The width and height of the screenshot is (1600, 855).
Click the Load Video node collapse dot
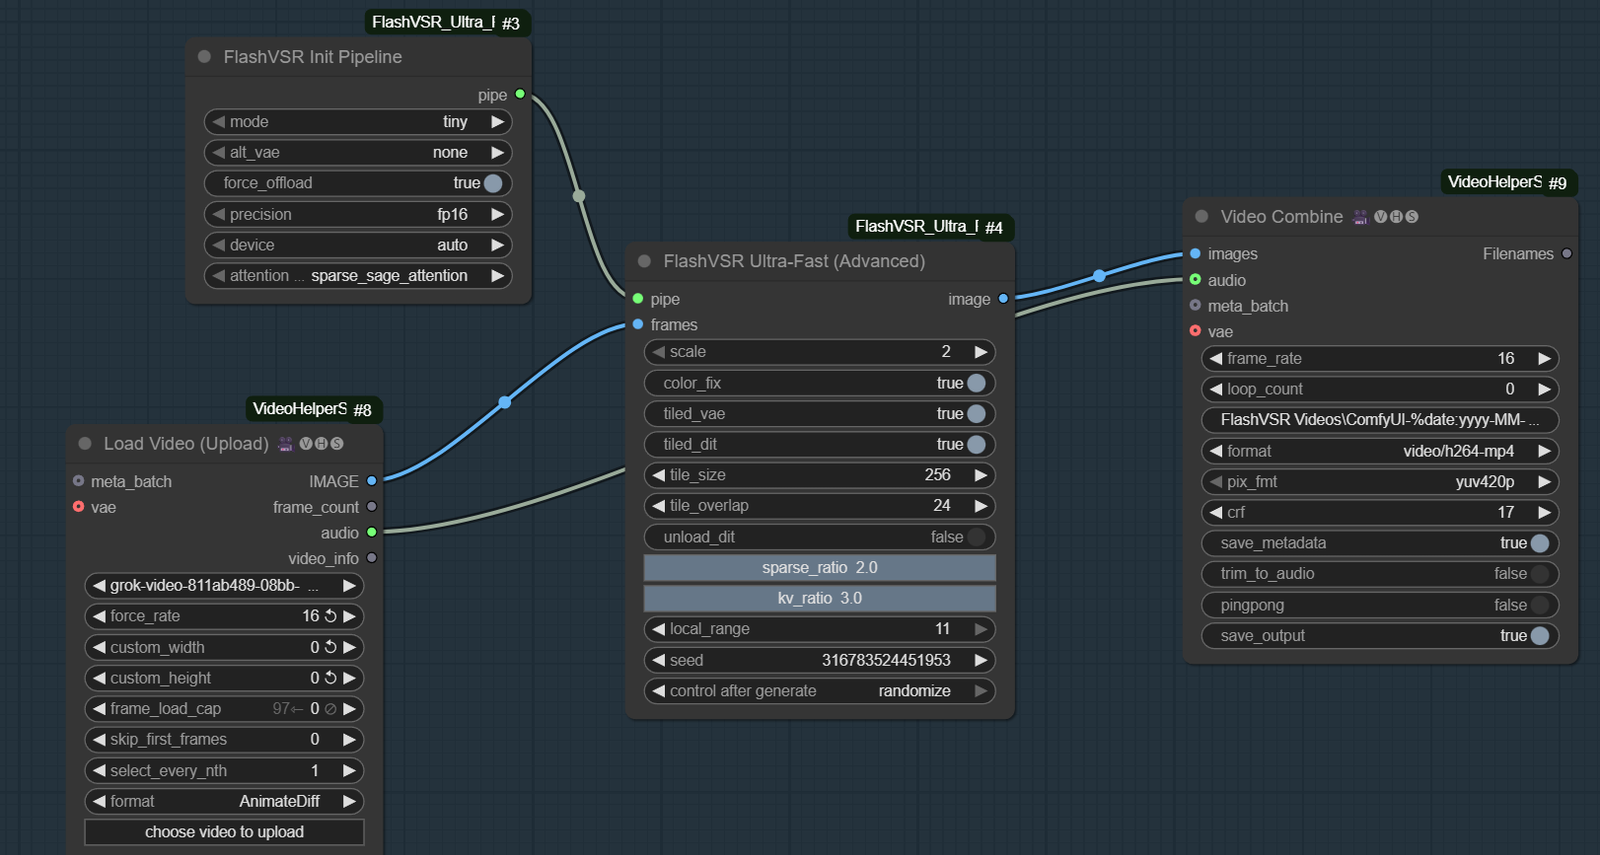pyautogui.click(x=85, y=444)
